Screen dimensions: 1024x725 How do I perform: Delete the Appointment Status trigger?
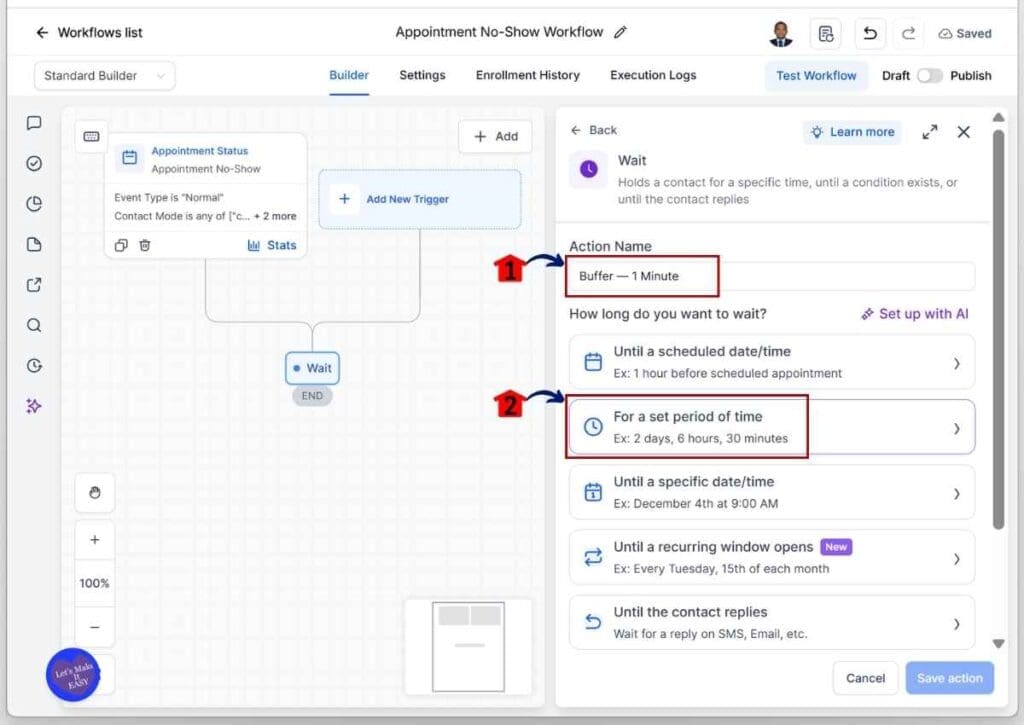click(145, 246)
